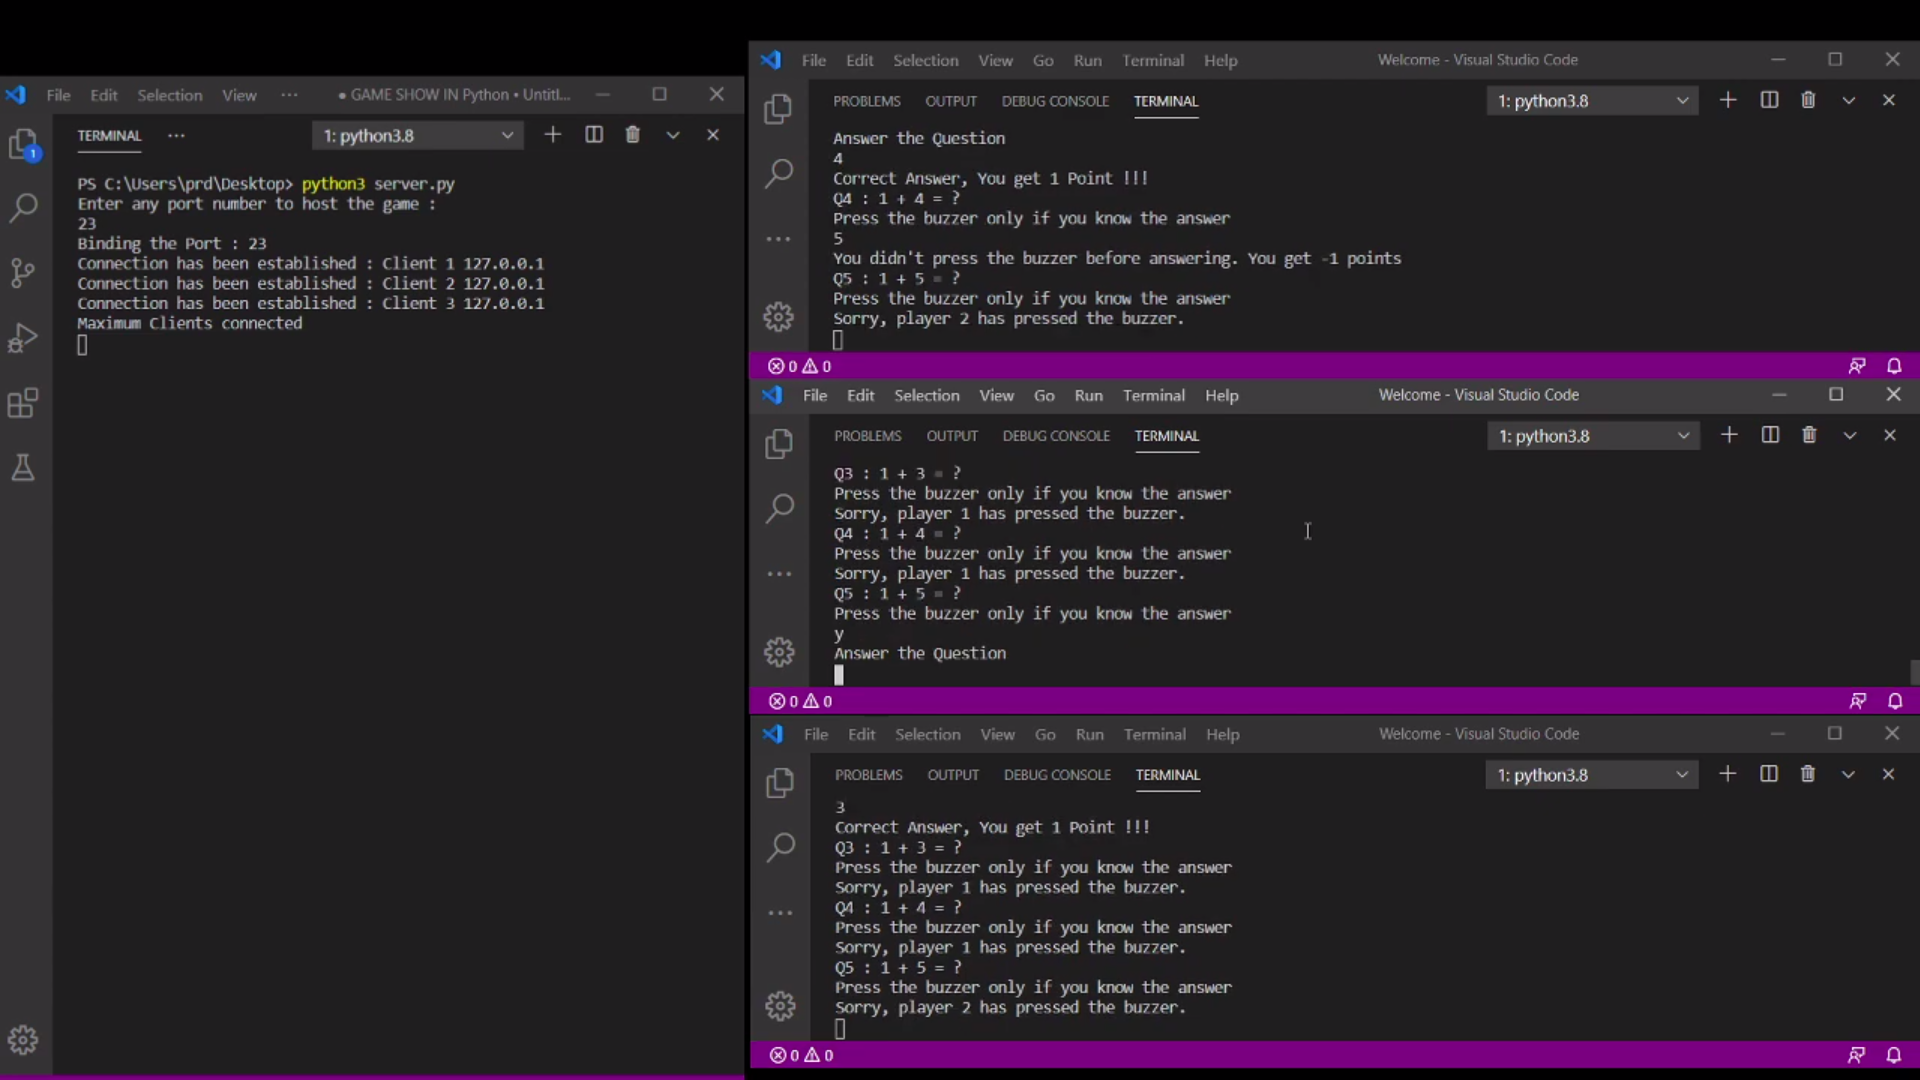Open the left window python3.8 terminal dropdown
This screenshot has width=1920, height=1080.
418,135
